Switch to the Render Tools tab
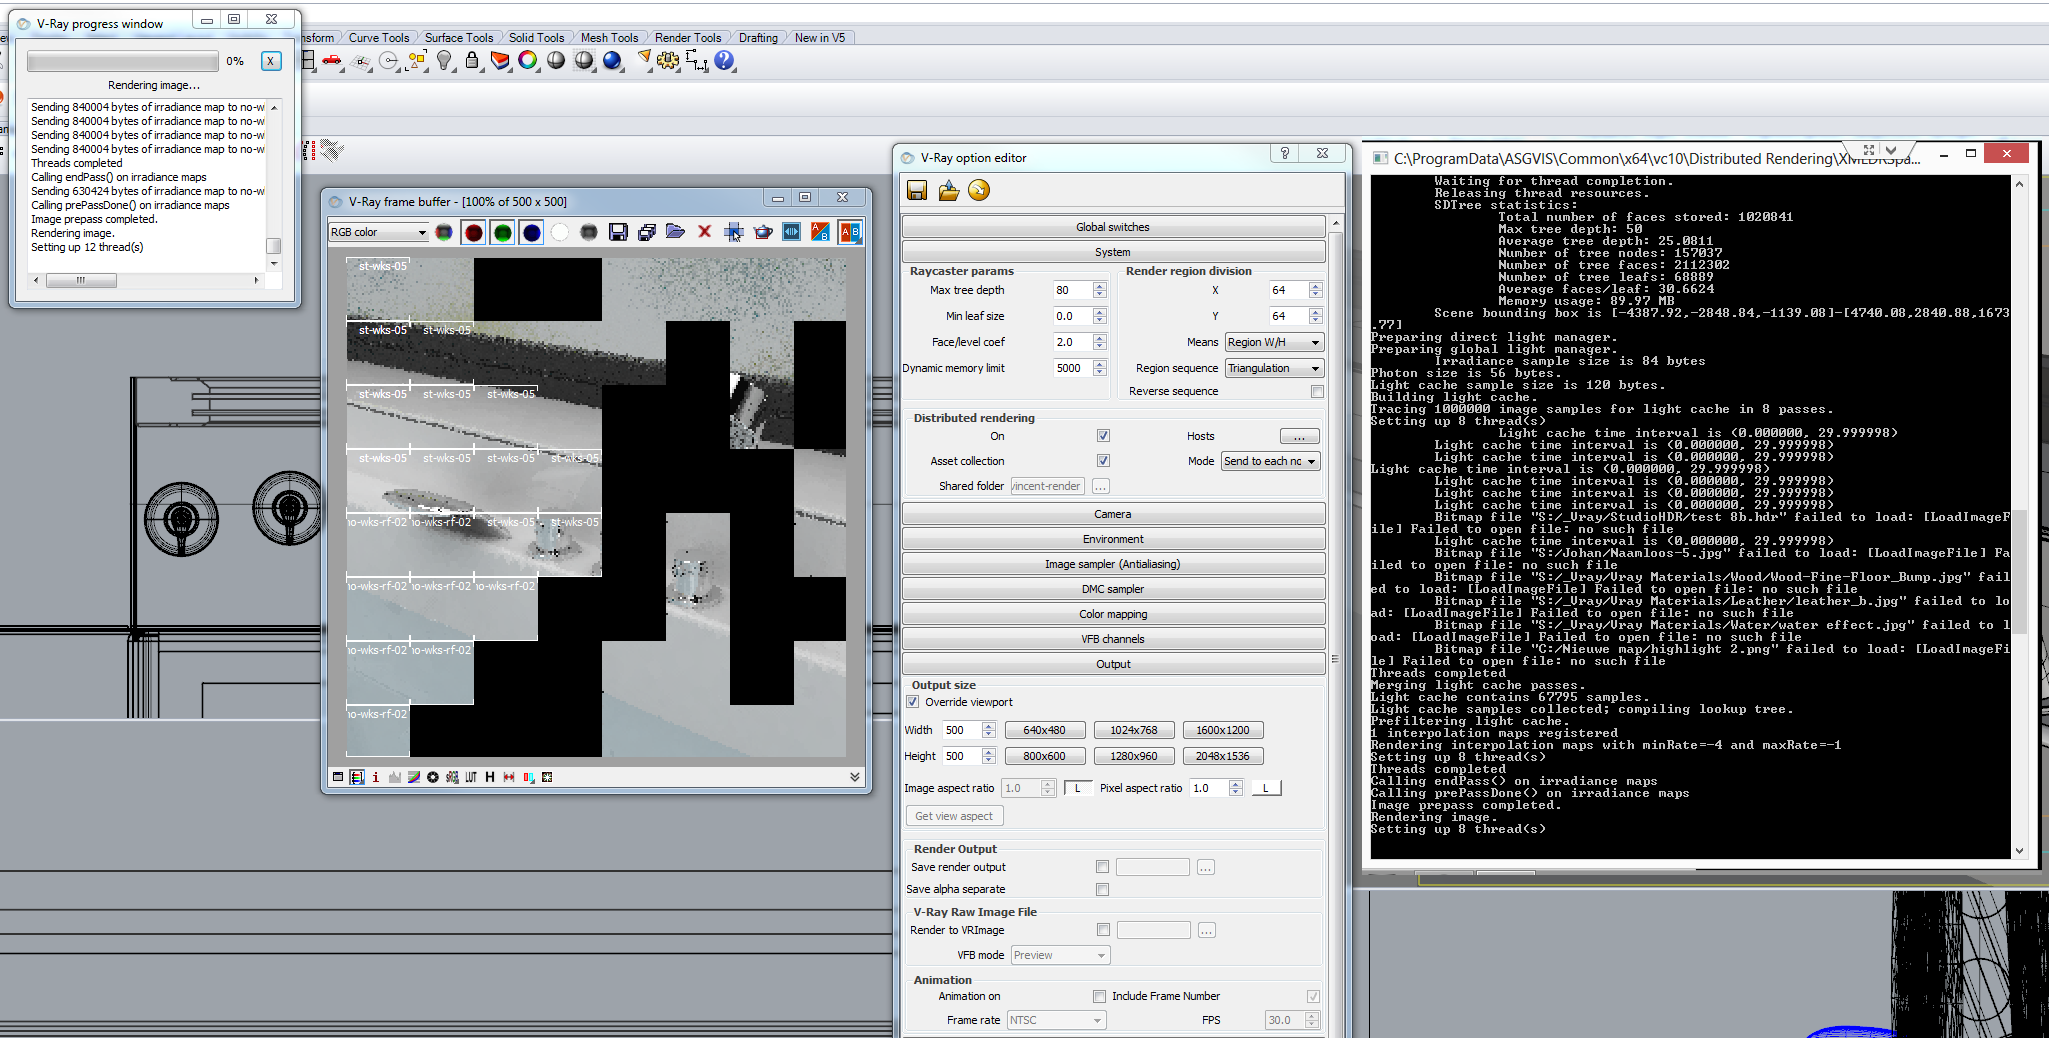 pos(687,38)
